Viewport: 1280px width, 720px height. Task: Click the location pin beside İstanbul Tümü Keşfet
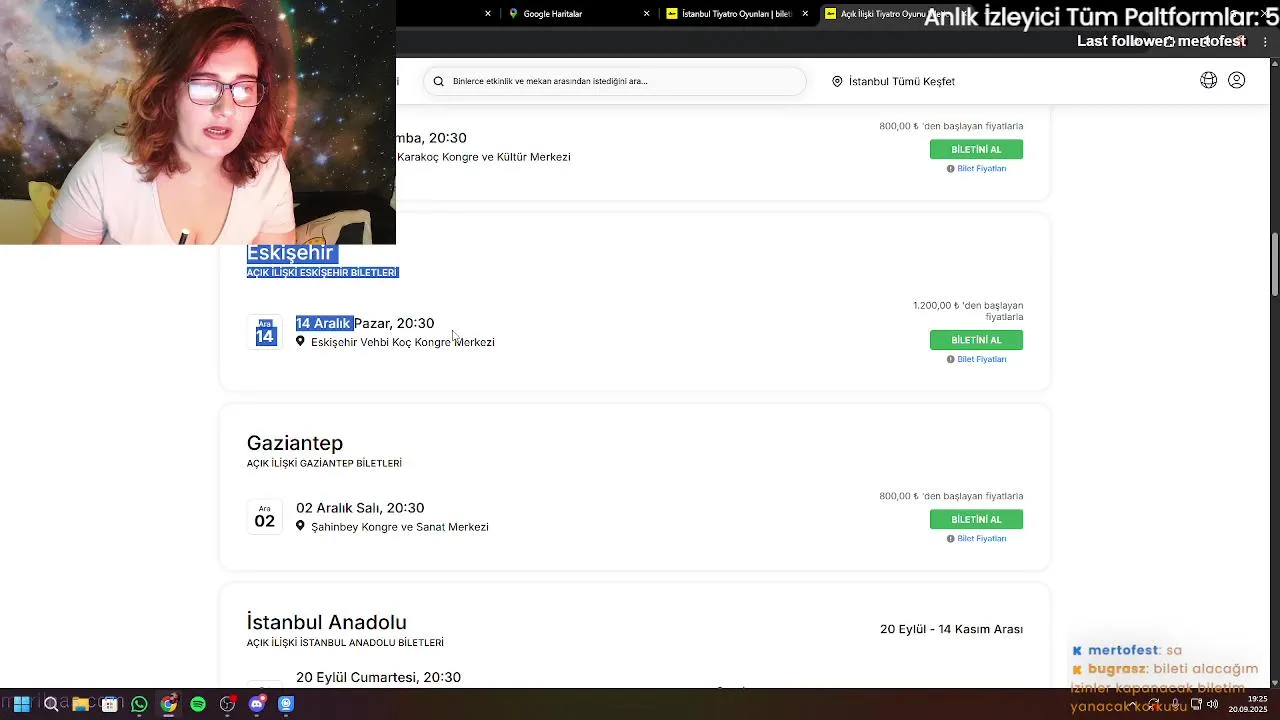point(837,81)
